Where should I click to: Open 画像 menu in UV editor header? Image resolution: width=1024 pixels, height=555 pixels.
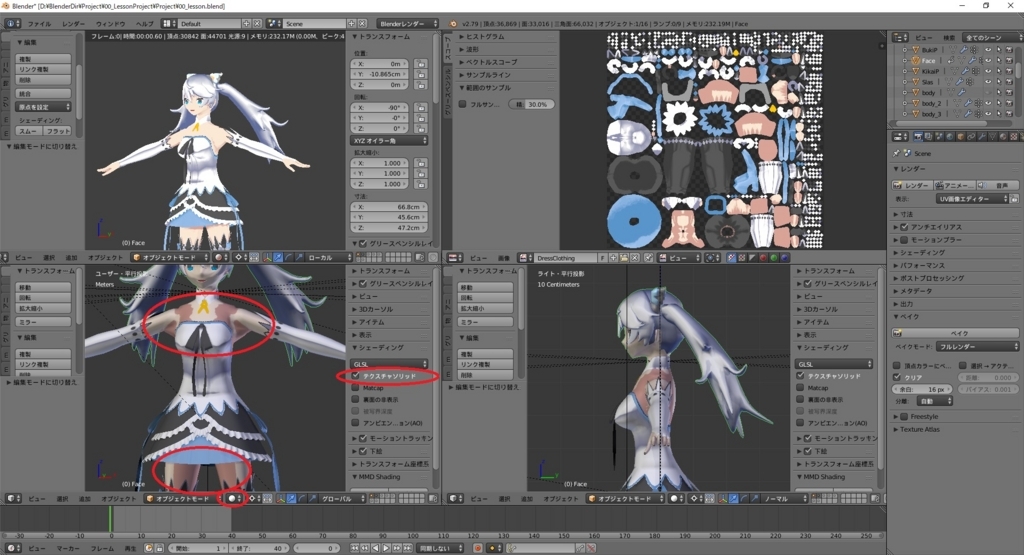[504, 258]
